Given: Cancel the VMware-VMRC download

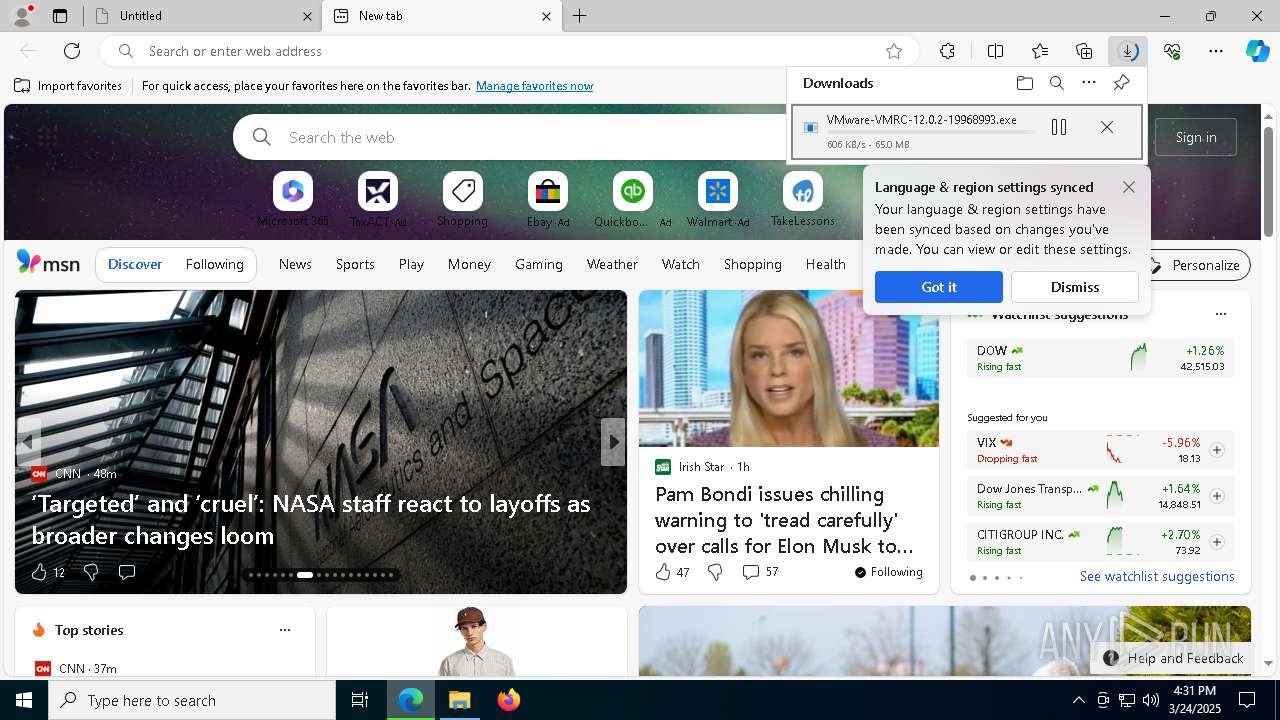Looking at the screenshot, I should tap(1107, 127).
